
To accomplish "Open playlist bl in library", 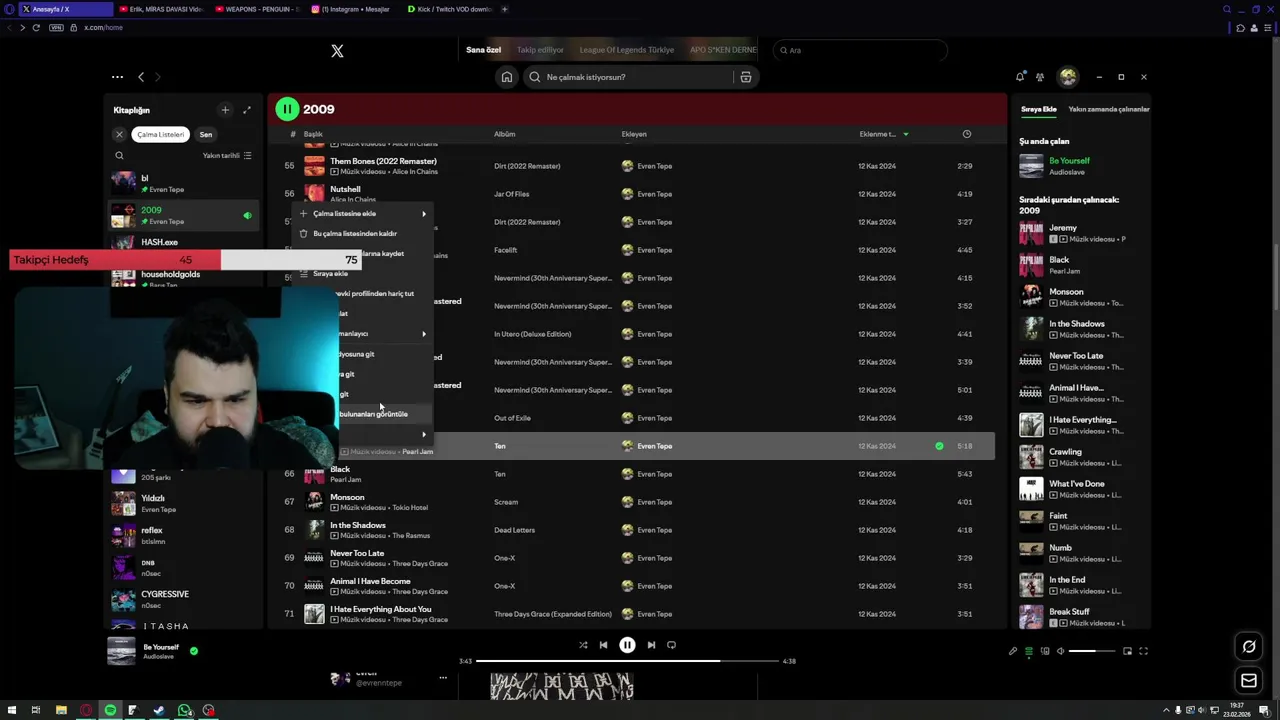I will [x=184, y=183].
